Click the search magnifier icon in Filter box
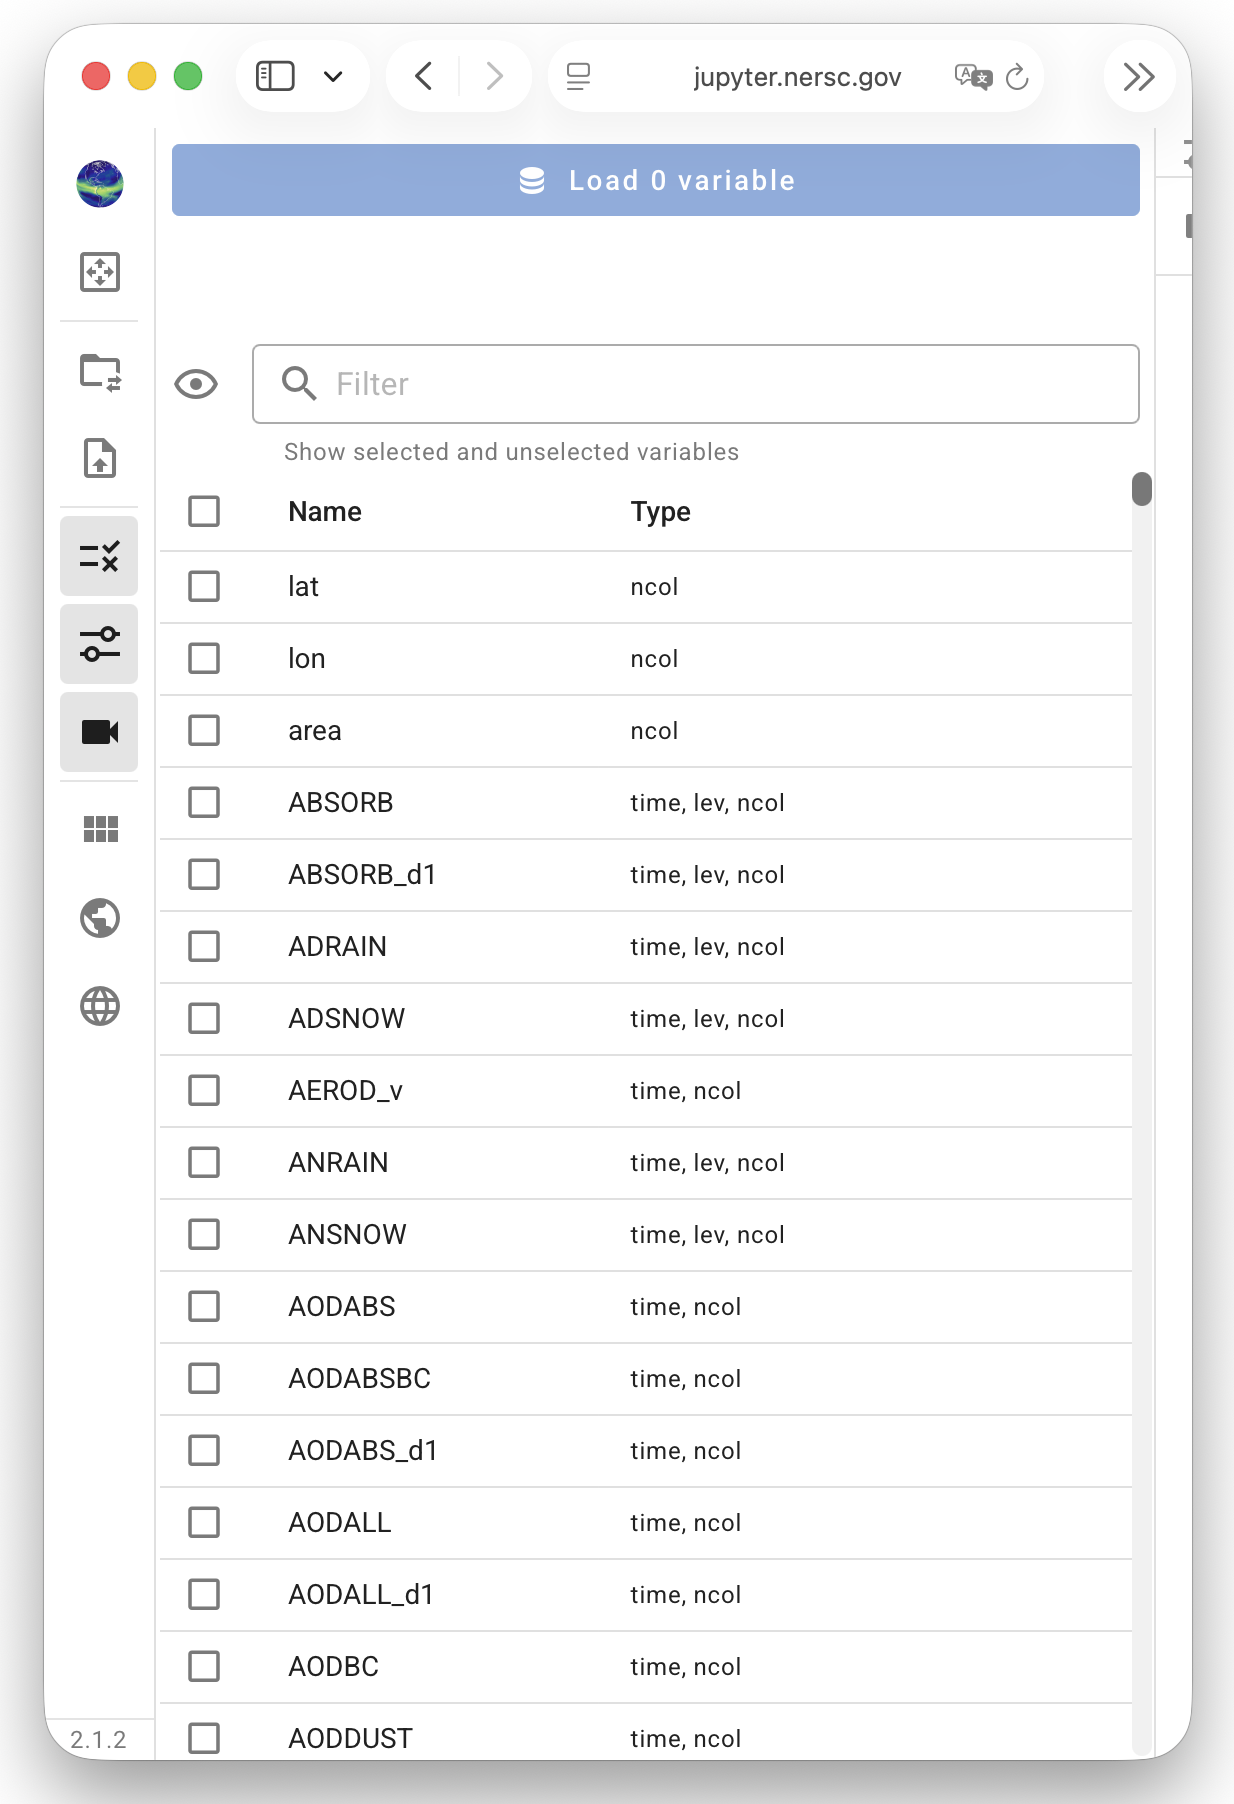The width and height of the screenshot is (1234, 1804). click(298, 383)
